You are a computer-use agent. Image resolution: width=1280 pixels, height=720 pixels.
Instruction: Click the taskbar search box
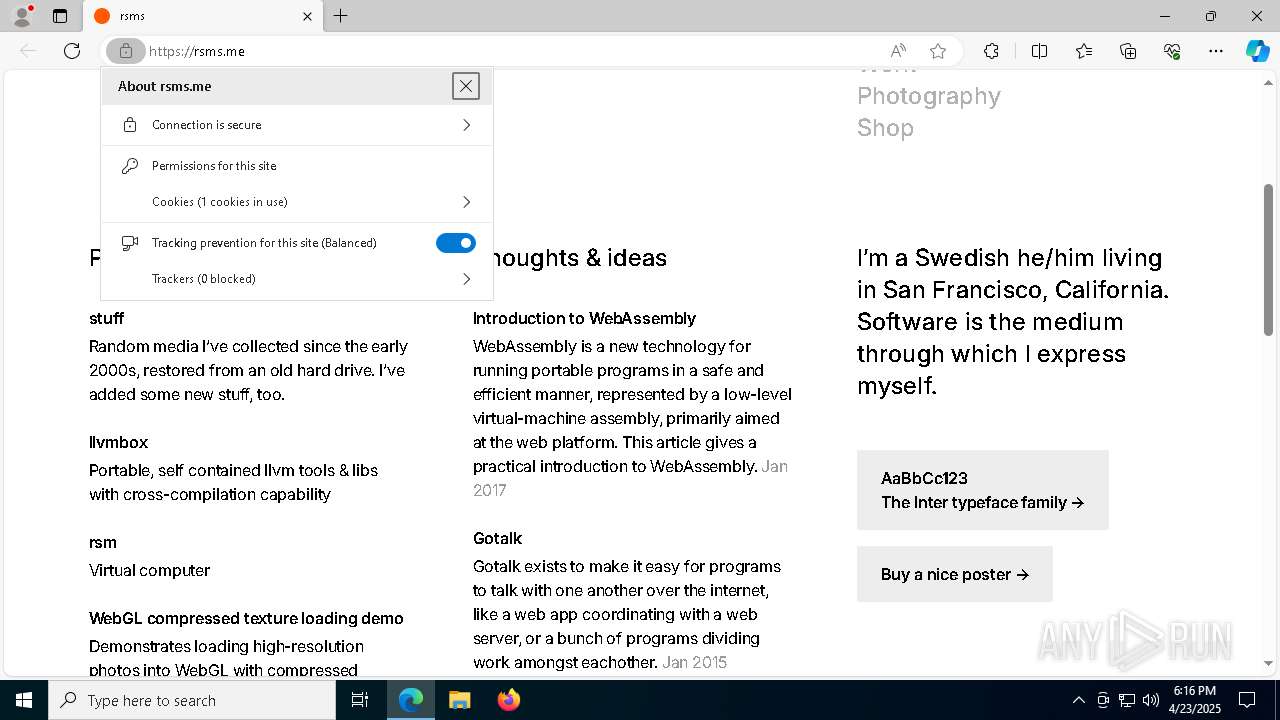coord(192,700)
